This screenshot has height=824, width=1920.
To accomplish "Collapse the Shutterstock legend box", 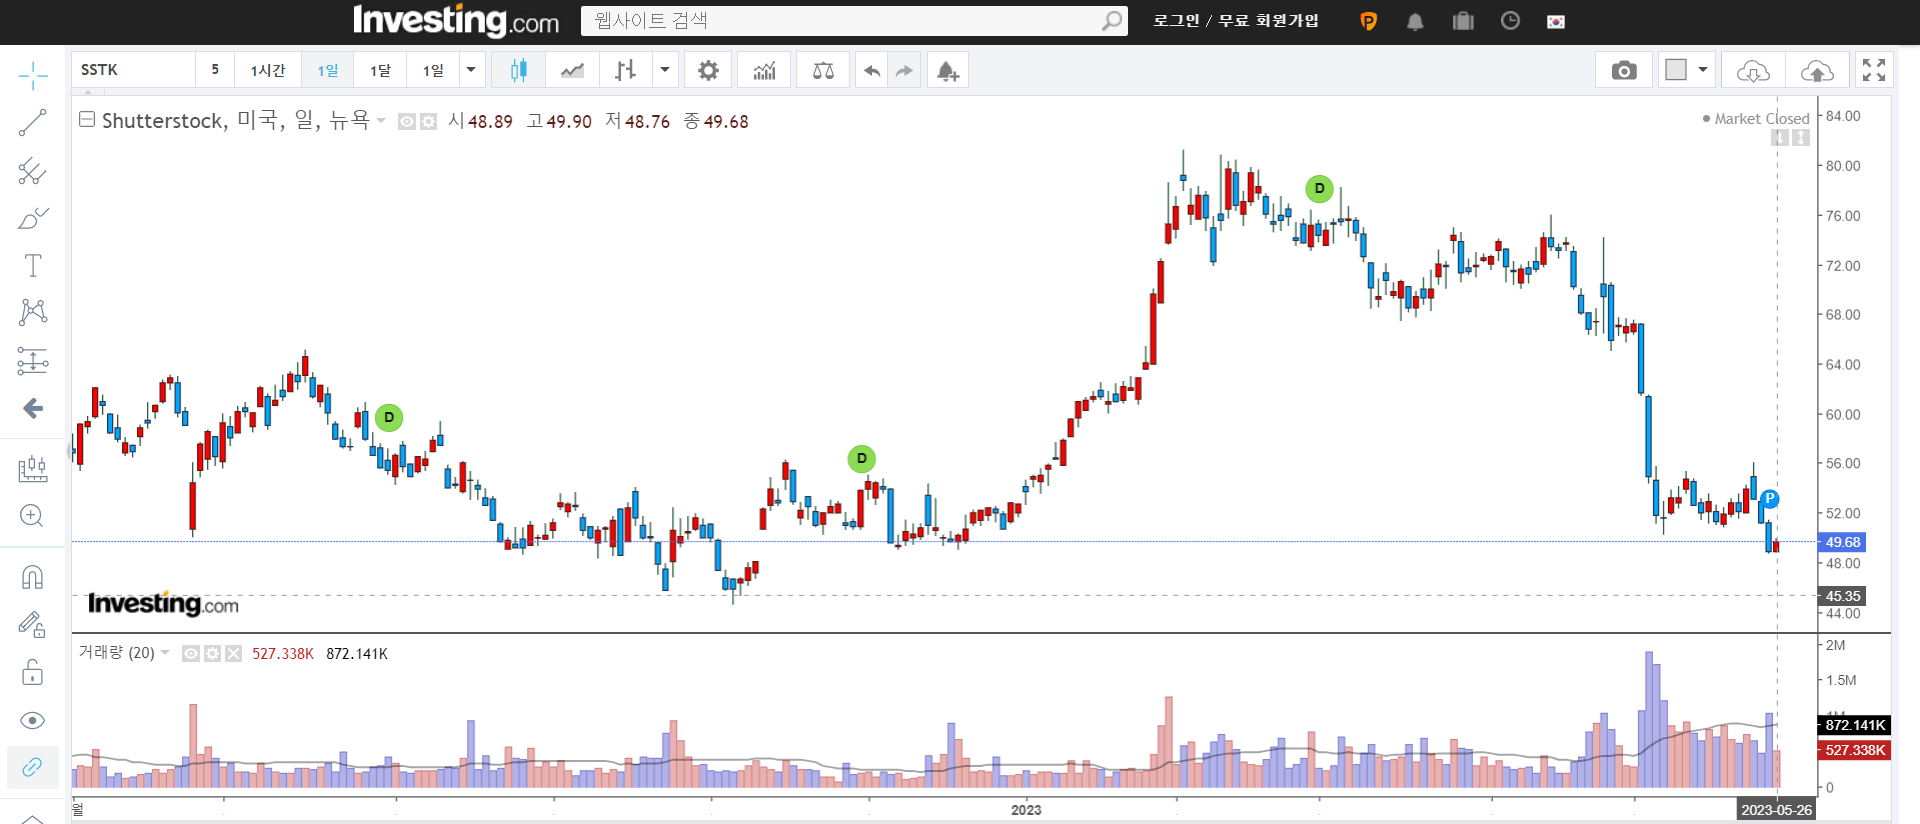I will click(87, 119).
